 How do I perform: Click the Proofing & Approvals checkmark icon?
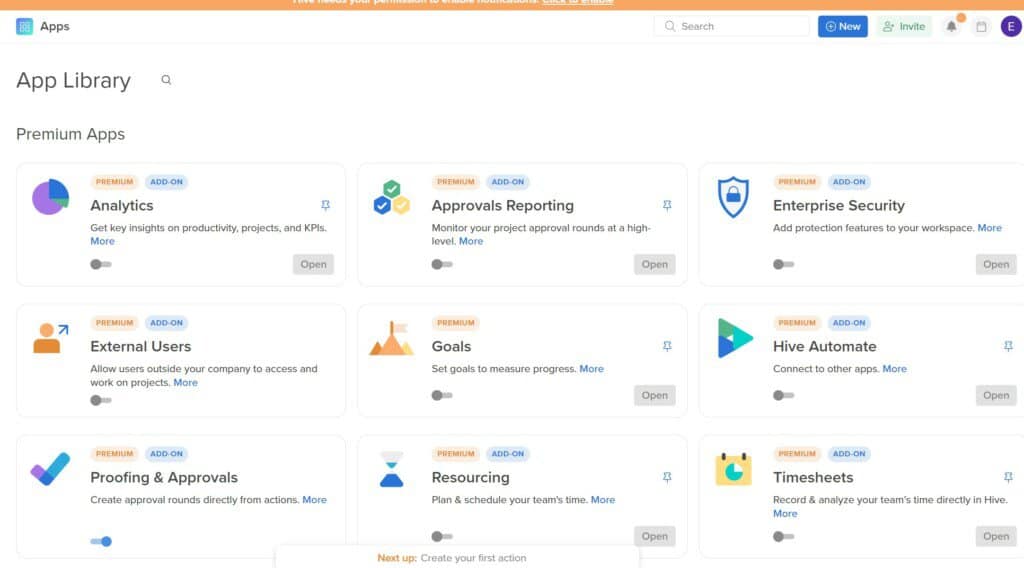[50, 469]
